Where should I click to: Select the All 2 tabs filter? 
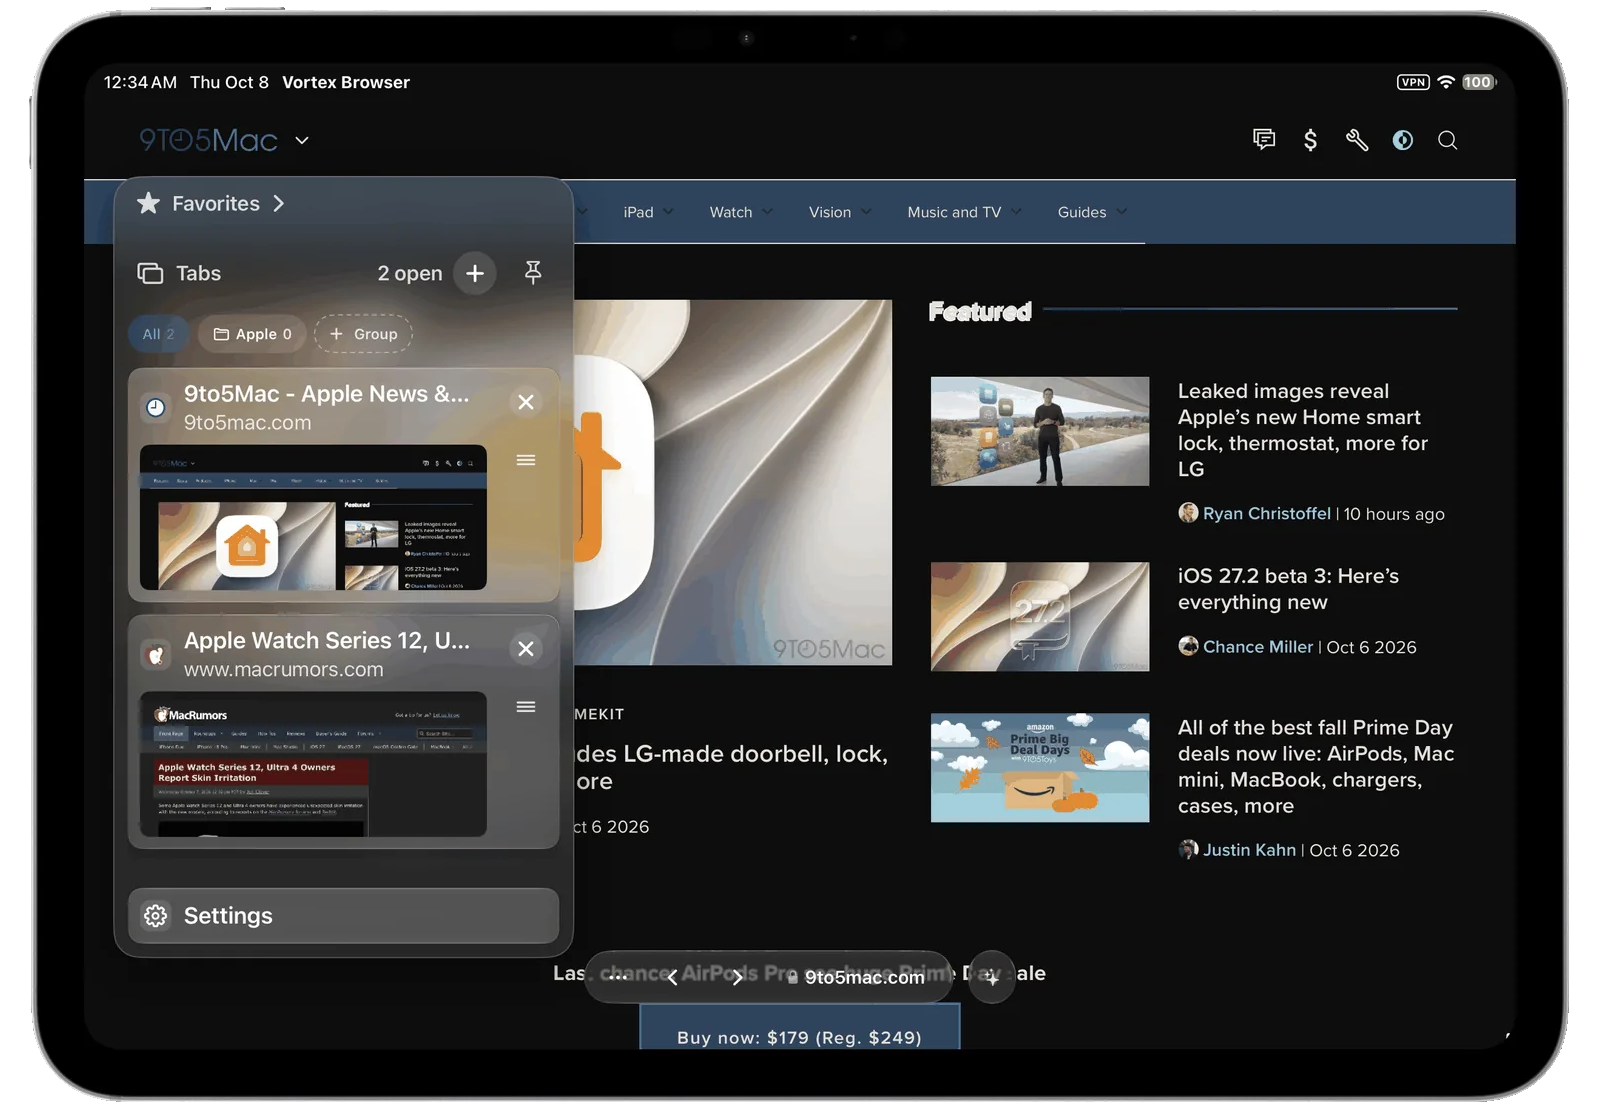(158, 334)
